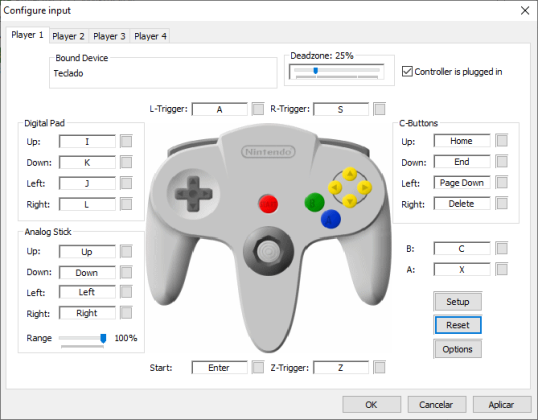This screenshot has height=420, width=538.
Task: Select the Analog Stick Left field
Action: [87, 292]
